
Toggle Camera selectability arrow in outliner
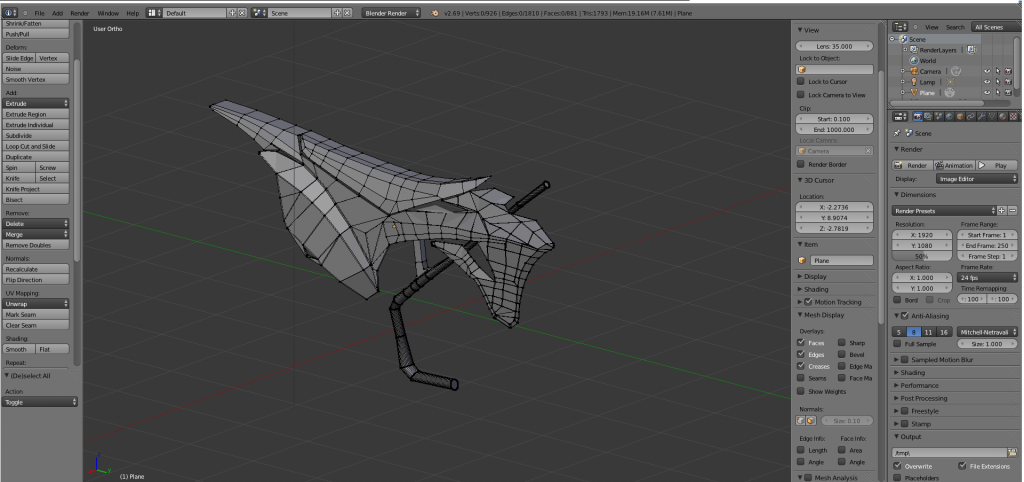[998, 71]
